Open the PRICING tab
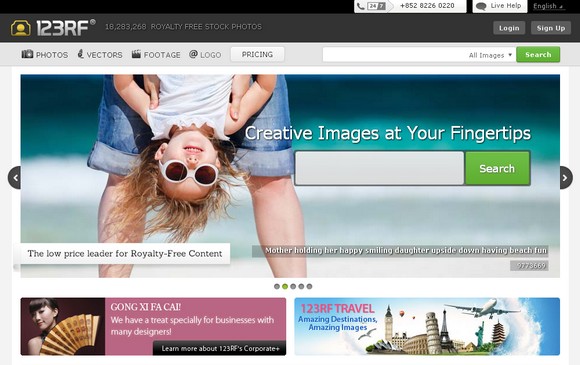Screen dimensions: 580x365 pyautogui.click(x=257, y=54)
